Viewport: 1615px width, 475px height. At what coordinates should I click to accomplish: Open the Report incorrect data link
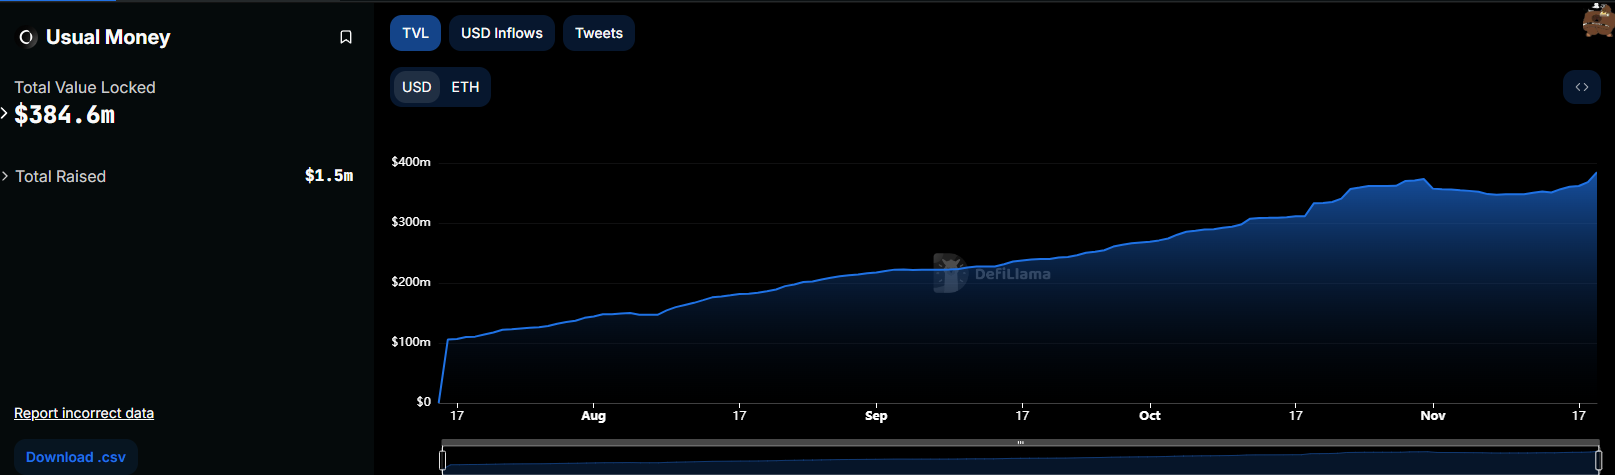(84, 413)
